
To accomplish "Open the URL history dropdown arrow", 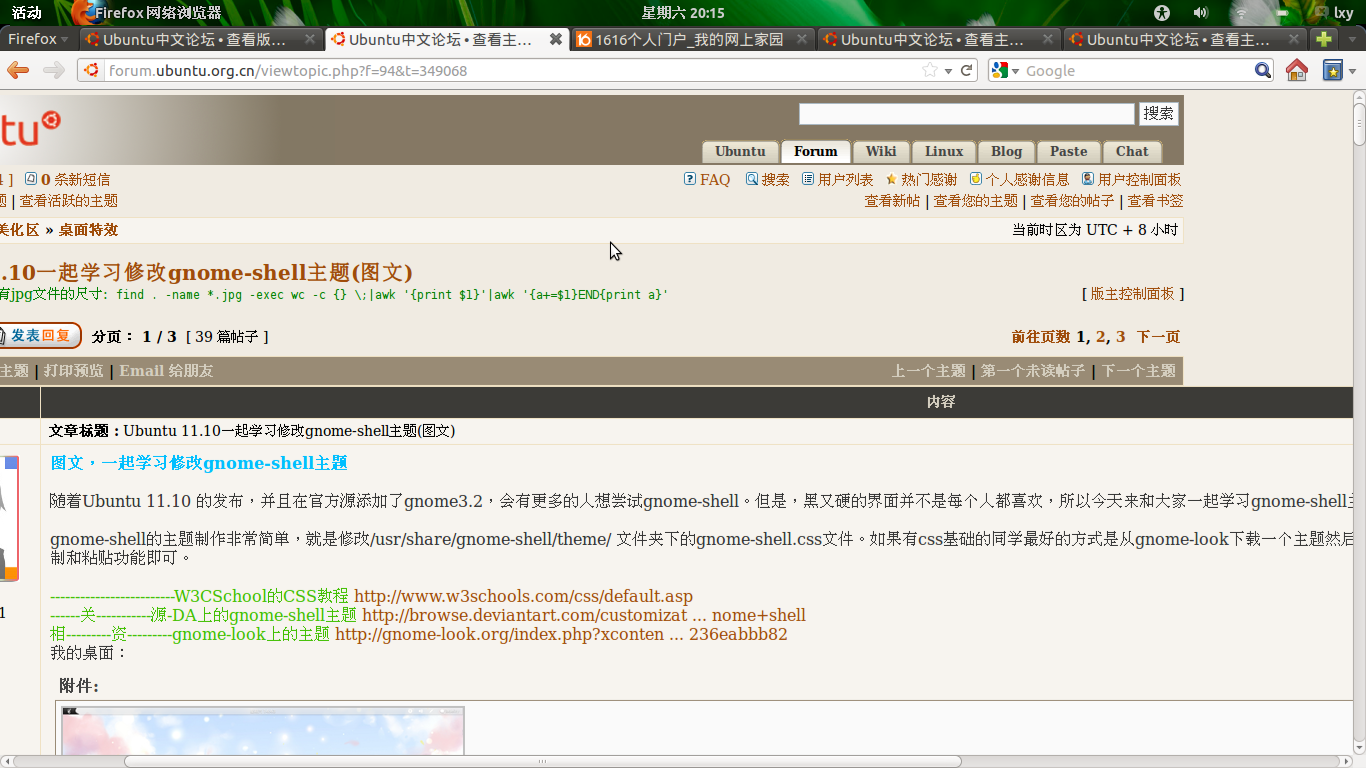I will 948,70.
